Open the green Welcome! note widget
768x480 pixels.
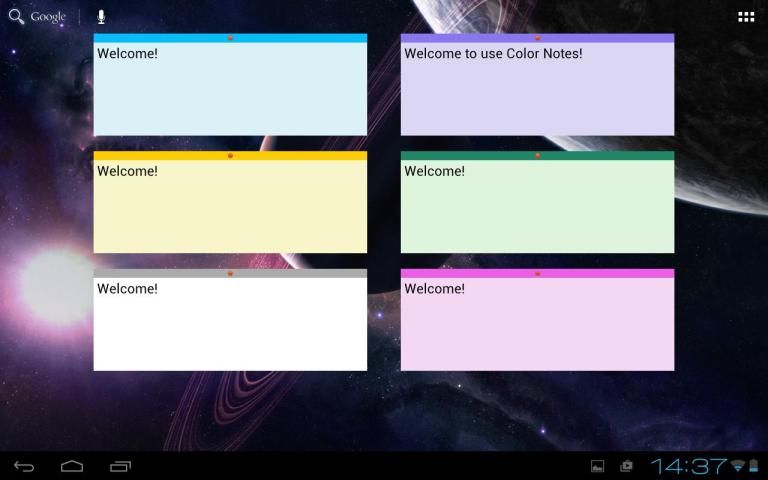coord(537,207)
